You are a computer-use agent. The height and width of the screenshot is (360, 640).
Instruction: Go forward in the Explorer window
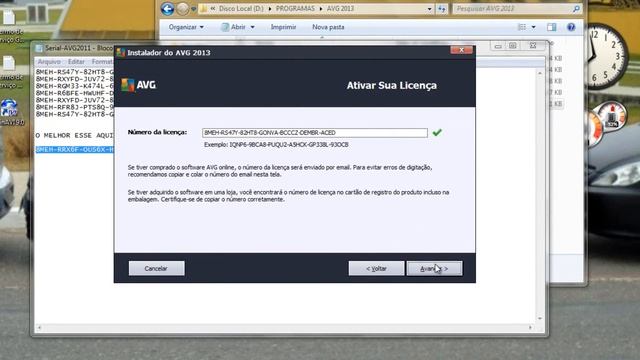182,9
